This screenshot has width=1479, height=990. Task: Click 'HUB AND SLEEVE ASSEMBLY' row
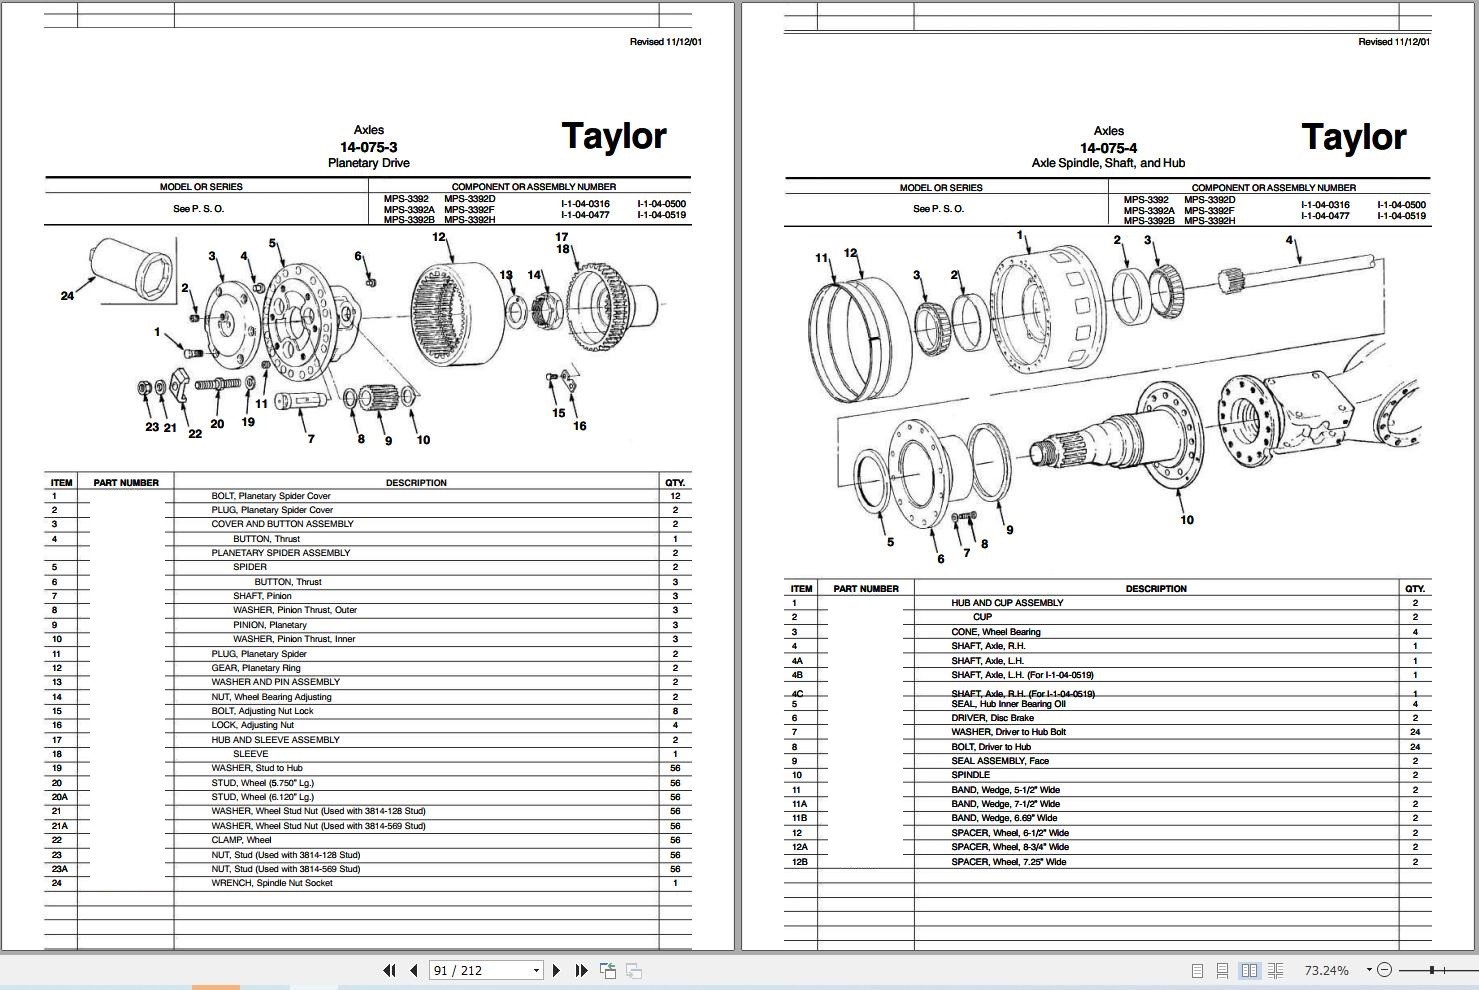pos(368,740)
